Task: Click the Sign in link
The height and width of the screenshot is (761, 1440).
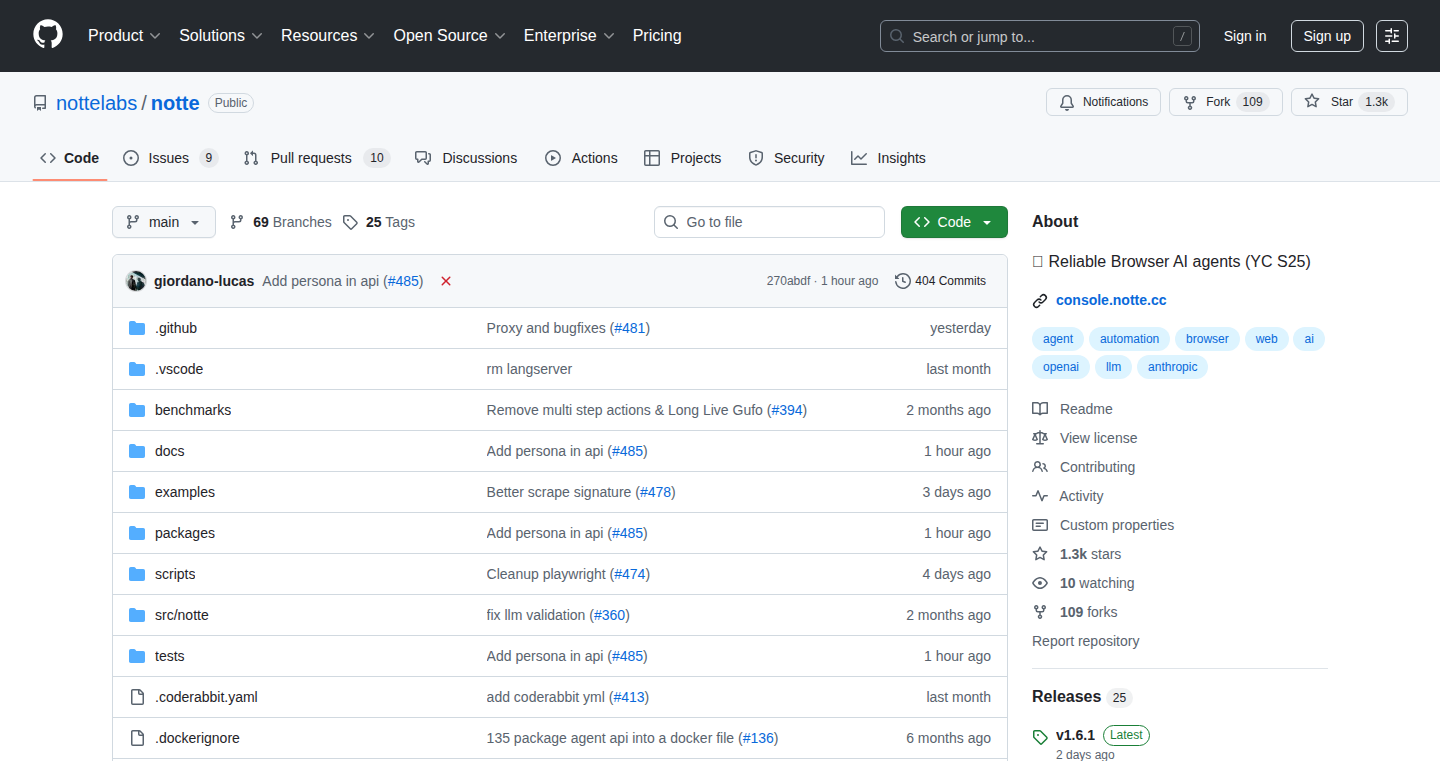Action: point(1245,36)
